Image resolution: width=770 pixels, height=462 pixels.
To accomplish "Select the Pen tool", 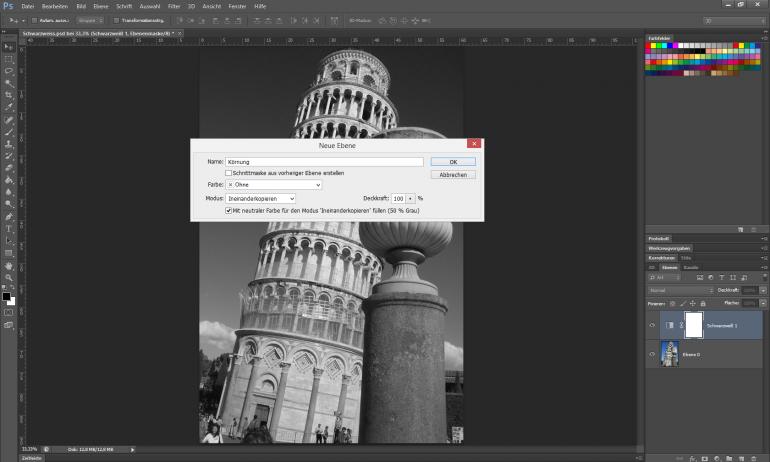I will (9, 217).
